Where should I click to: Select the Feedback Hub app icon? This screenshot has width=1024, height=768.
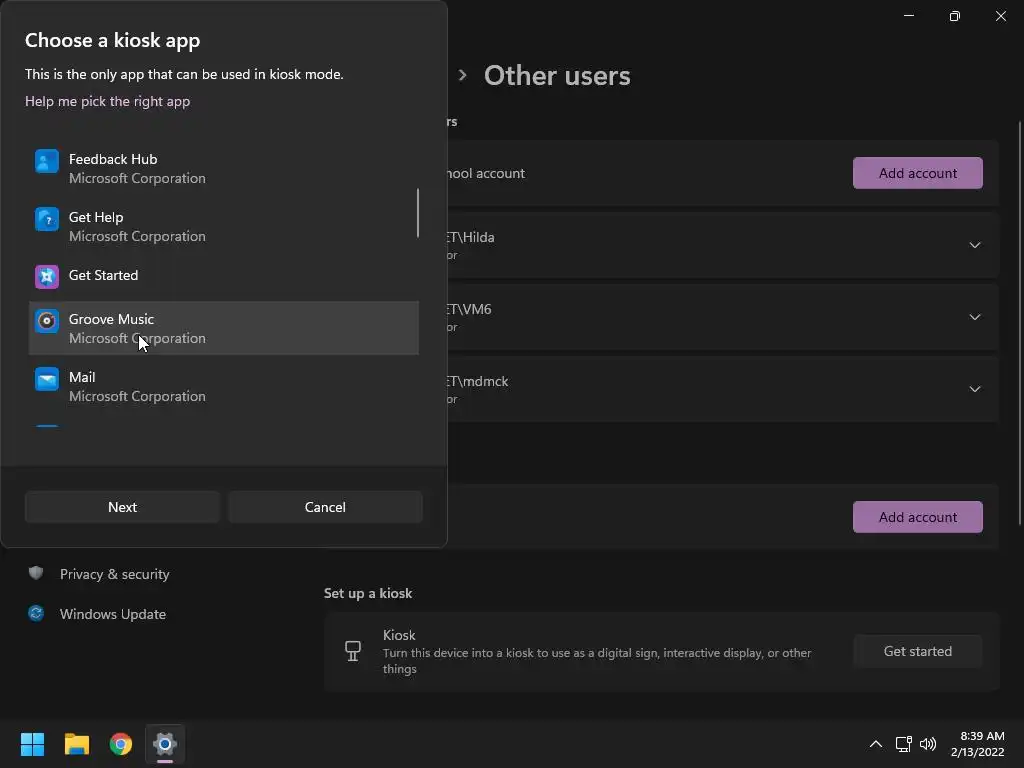point(47,161)
